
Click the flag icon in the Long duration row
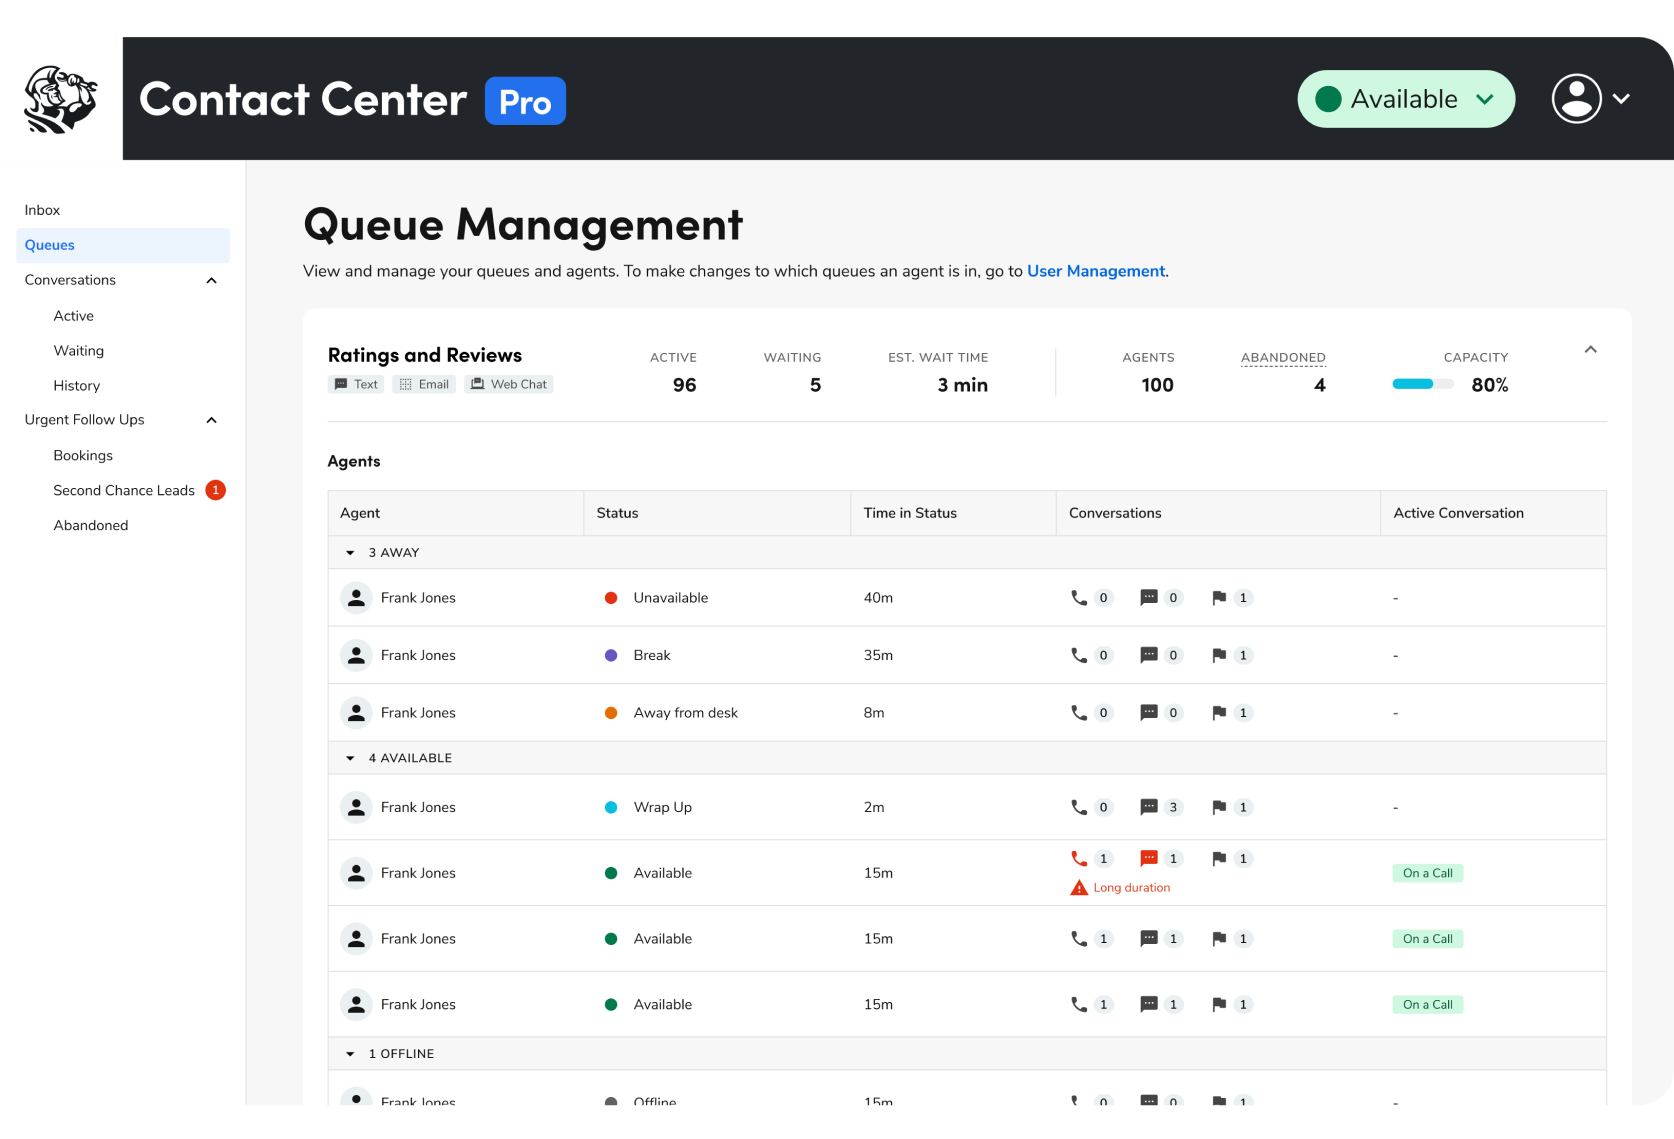point(1219,858)
